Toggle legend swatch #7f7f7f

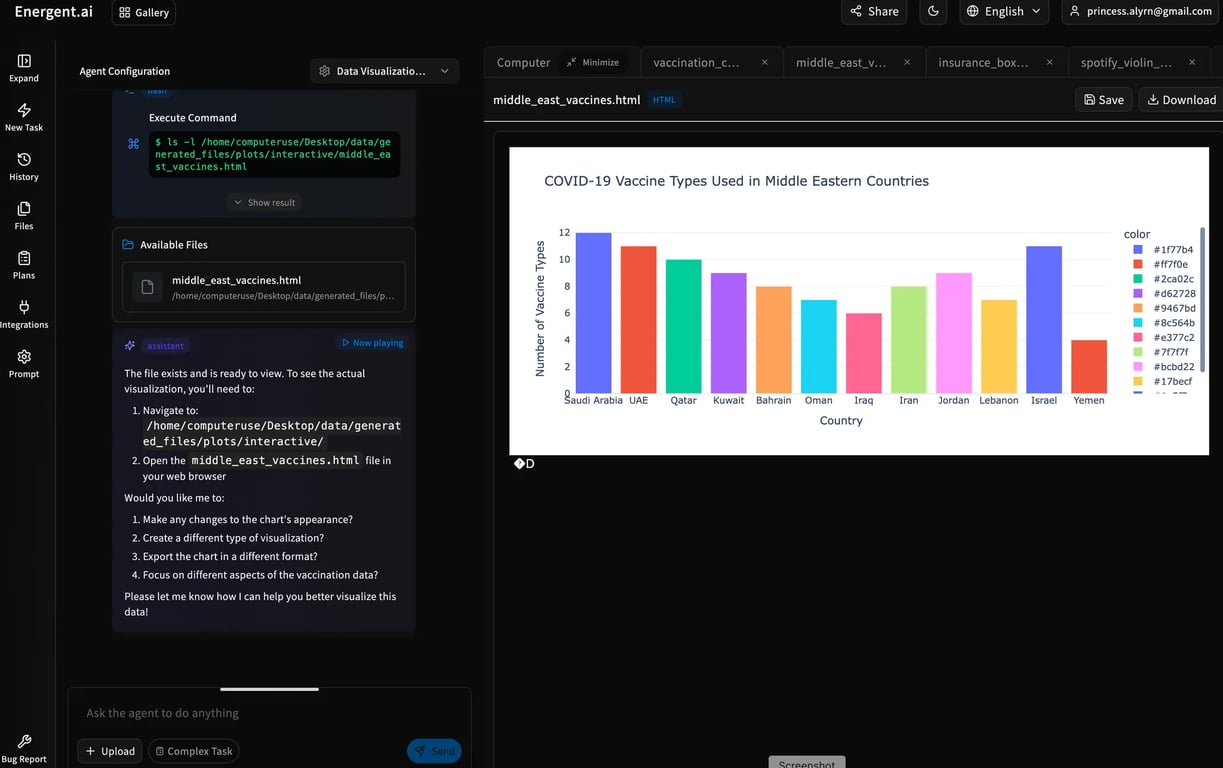click(1138, 352)
